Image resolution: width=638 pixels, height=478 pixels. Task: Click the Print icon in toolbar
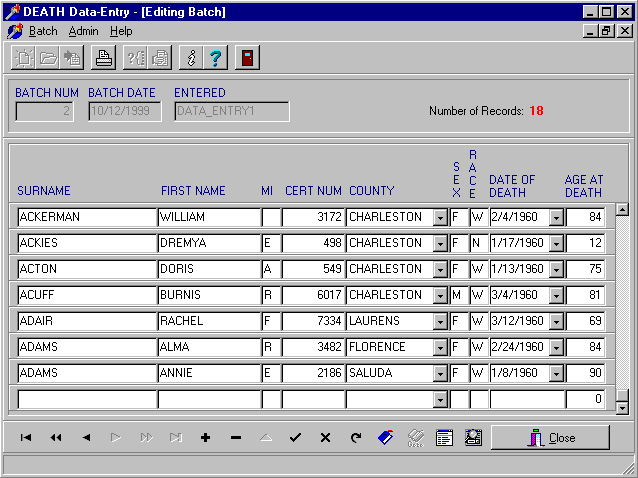coord(102,58)
